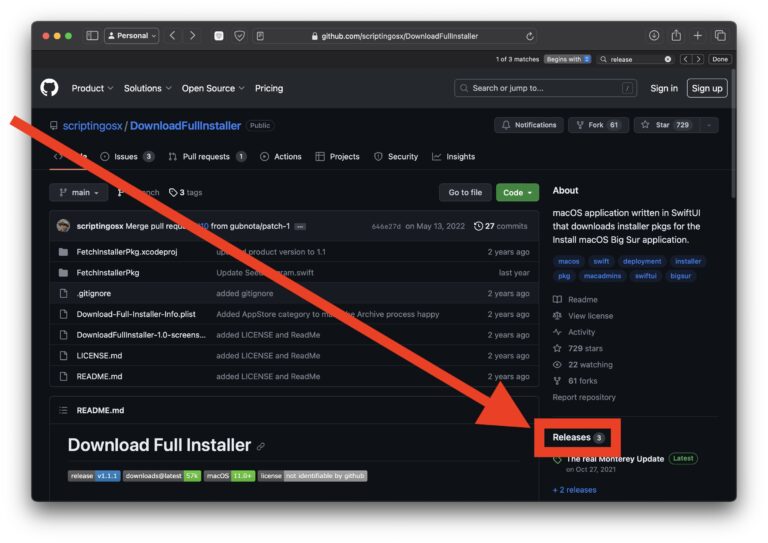Image resolution: width=768 pixels, height=543 pixels.
Task: Open a new tab with the plus icon
Action: tap(697, 35)
